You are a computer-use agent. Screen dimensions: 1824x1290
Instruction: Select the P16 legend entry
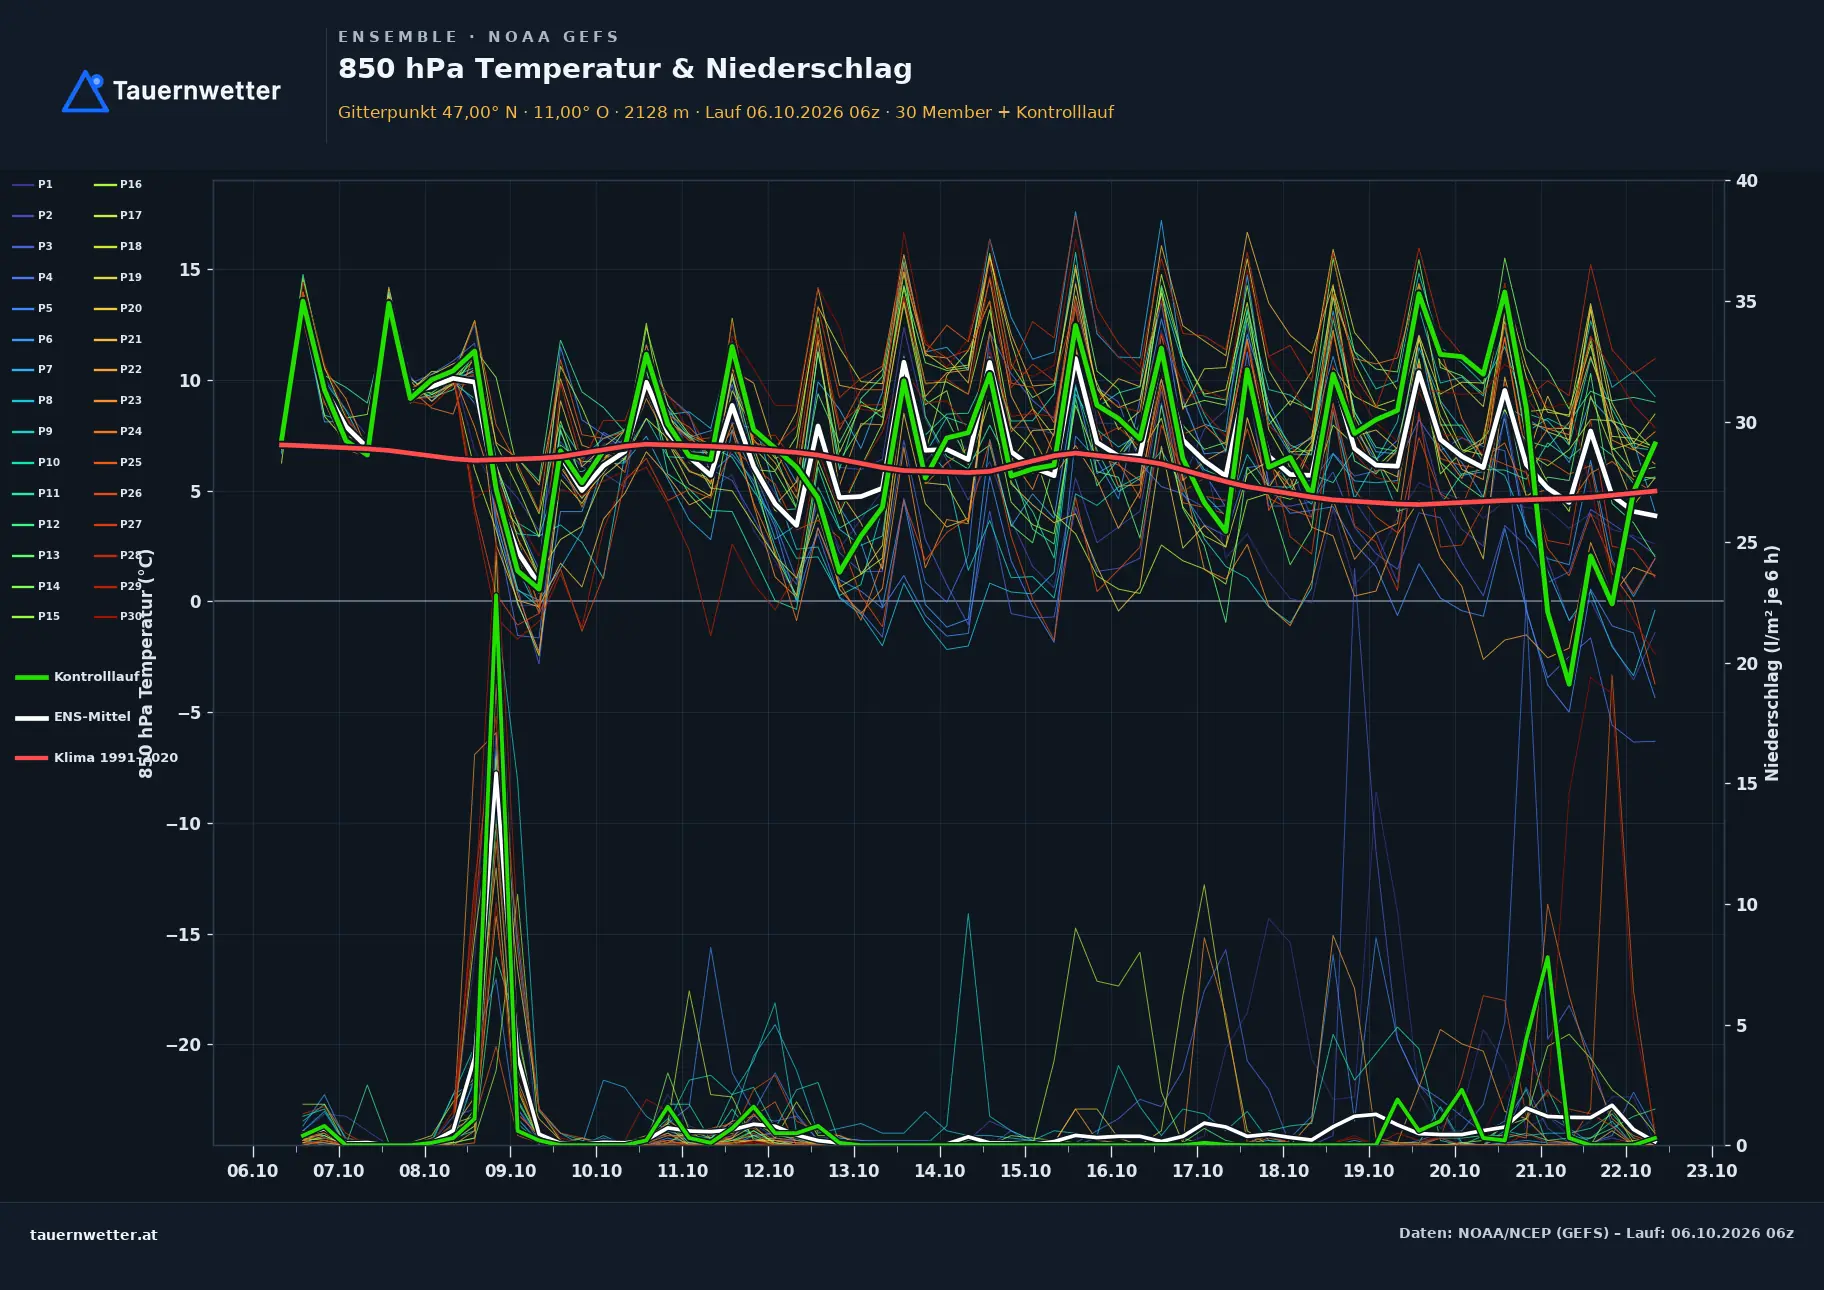pyautogui.click(x=118, y=185)
